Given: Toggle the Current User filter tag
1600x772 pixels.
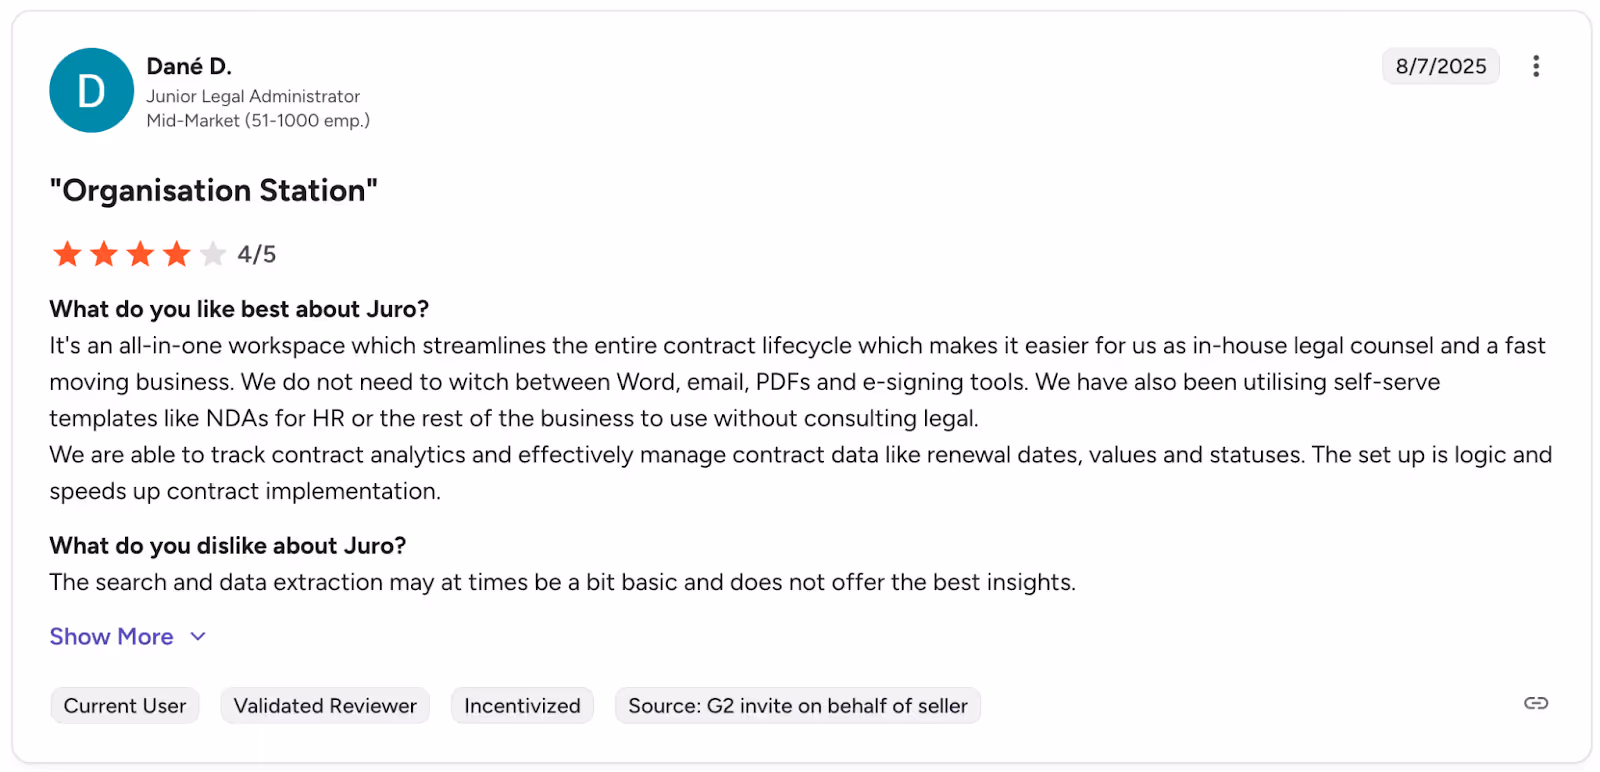Looking at the screenshot, I should pos(124,705).
